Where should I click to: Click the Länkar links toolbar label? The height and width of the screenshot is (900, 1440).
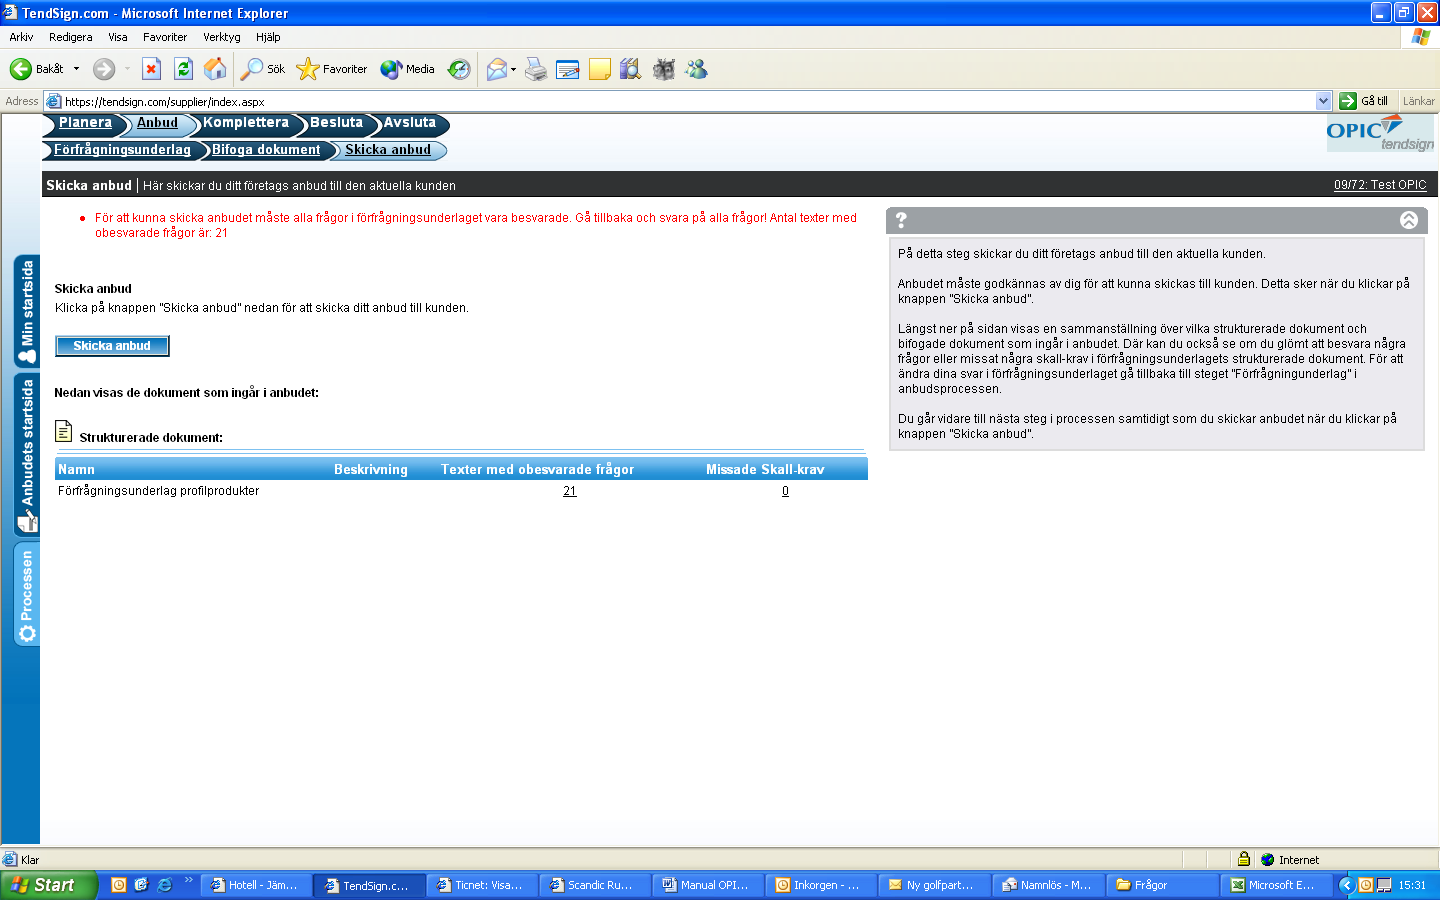(x=1418, y=101)
